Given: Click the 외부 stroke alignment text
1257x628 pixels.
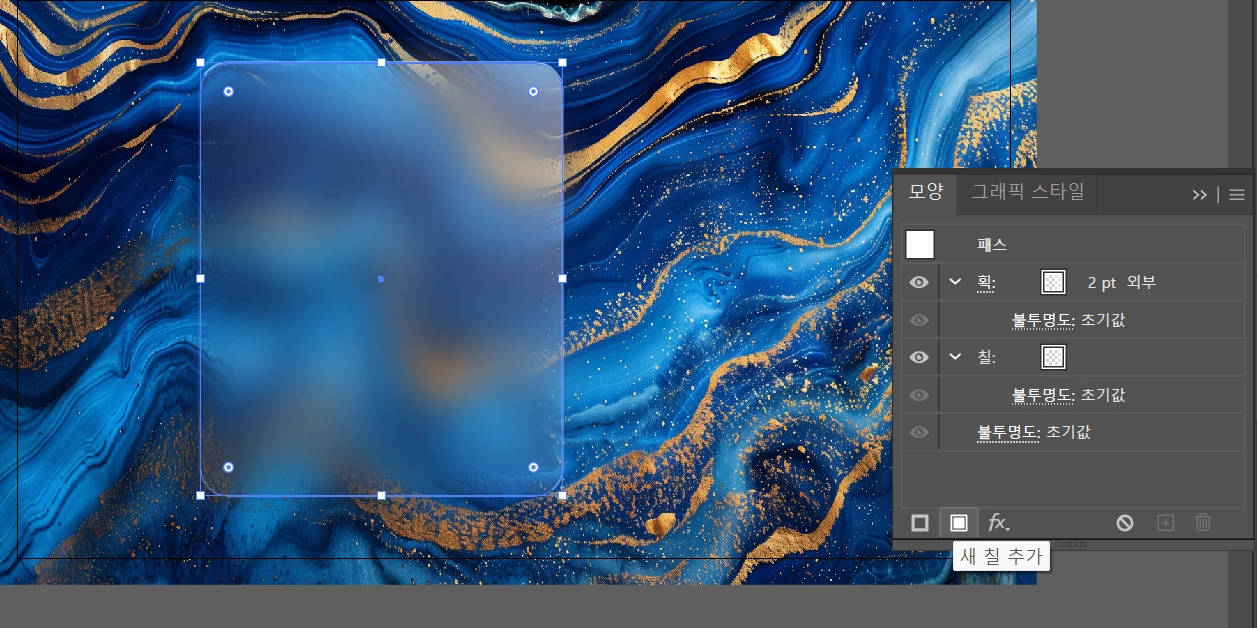Looking at the screenshot, I should coord(1141,283).
